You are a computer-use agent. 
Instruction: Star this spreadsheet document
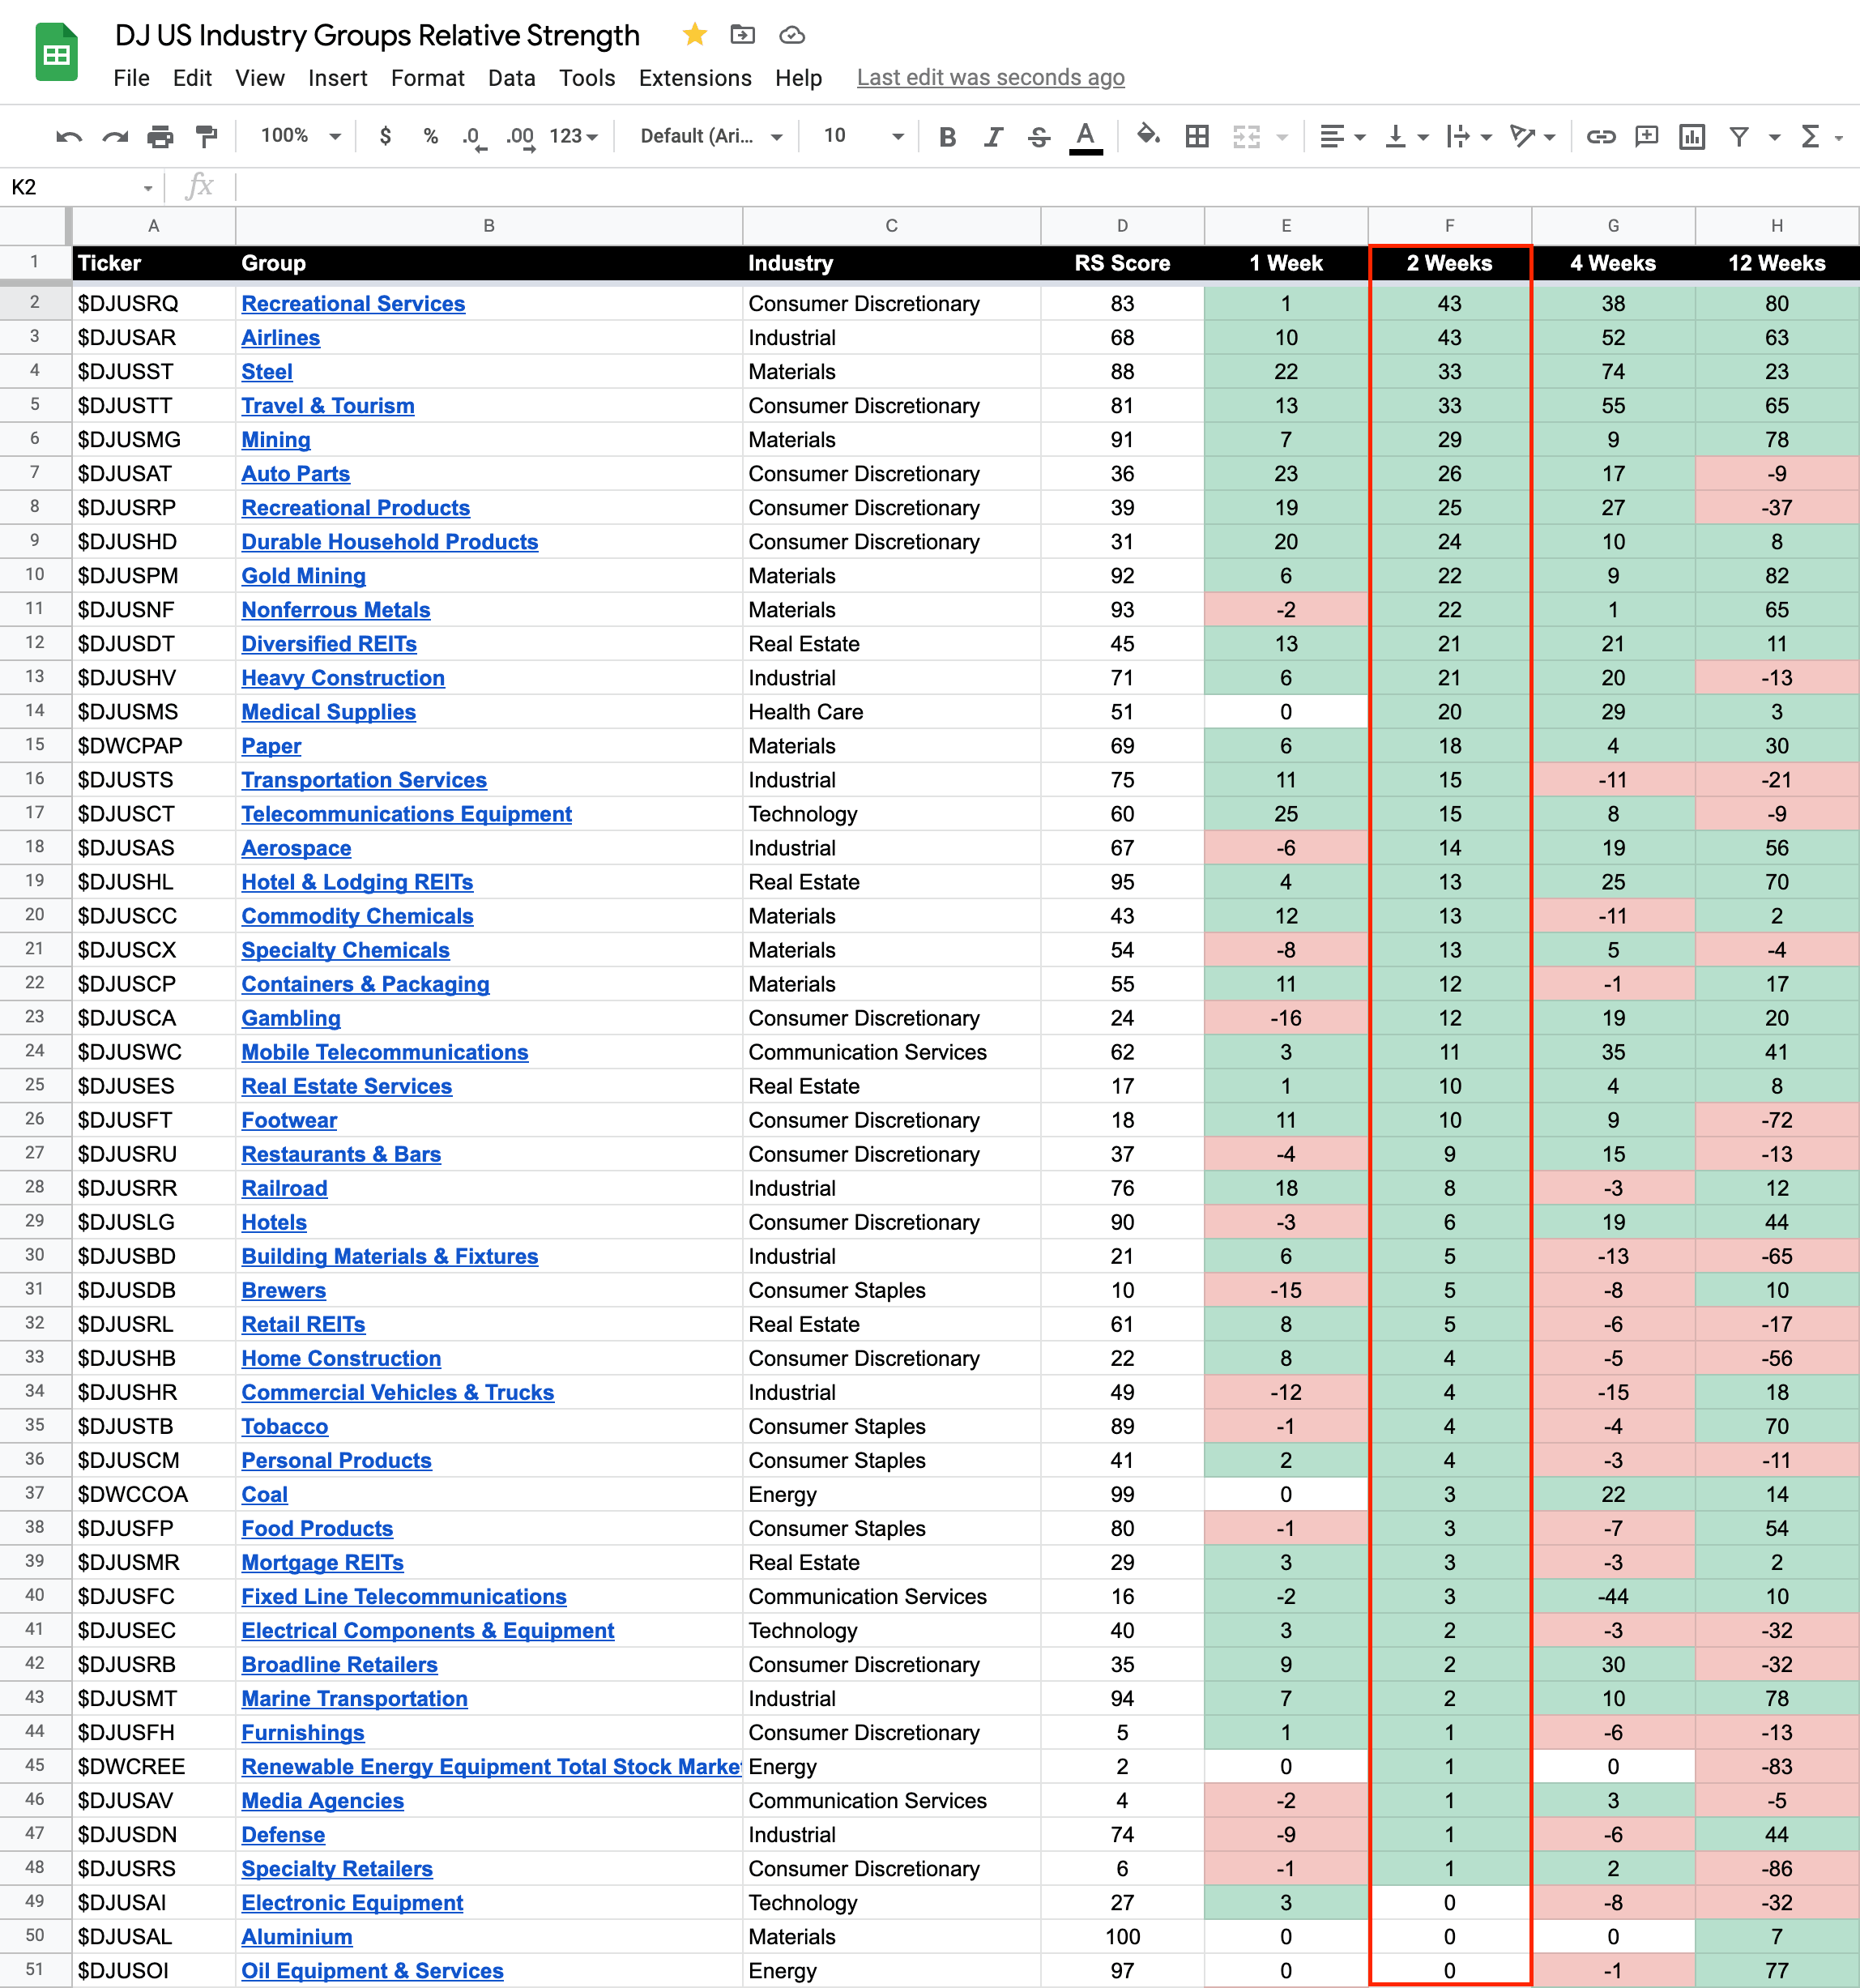pos(695,35)
